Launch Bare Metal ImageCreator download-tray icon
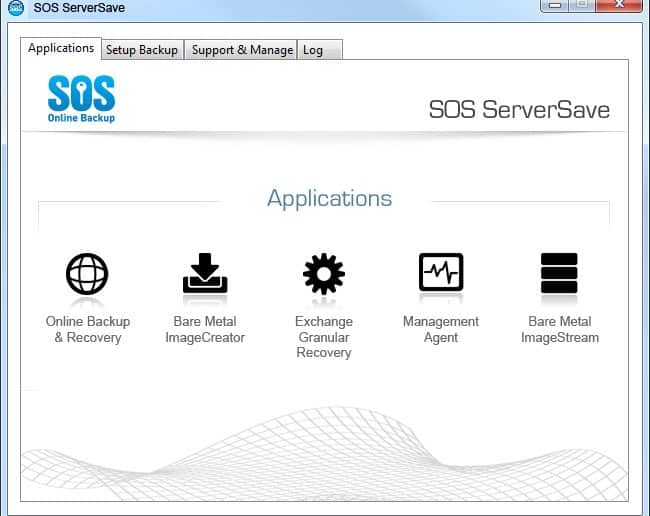The width and height of the screenshot is (650, 516). (x=205, y=273)
